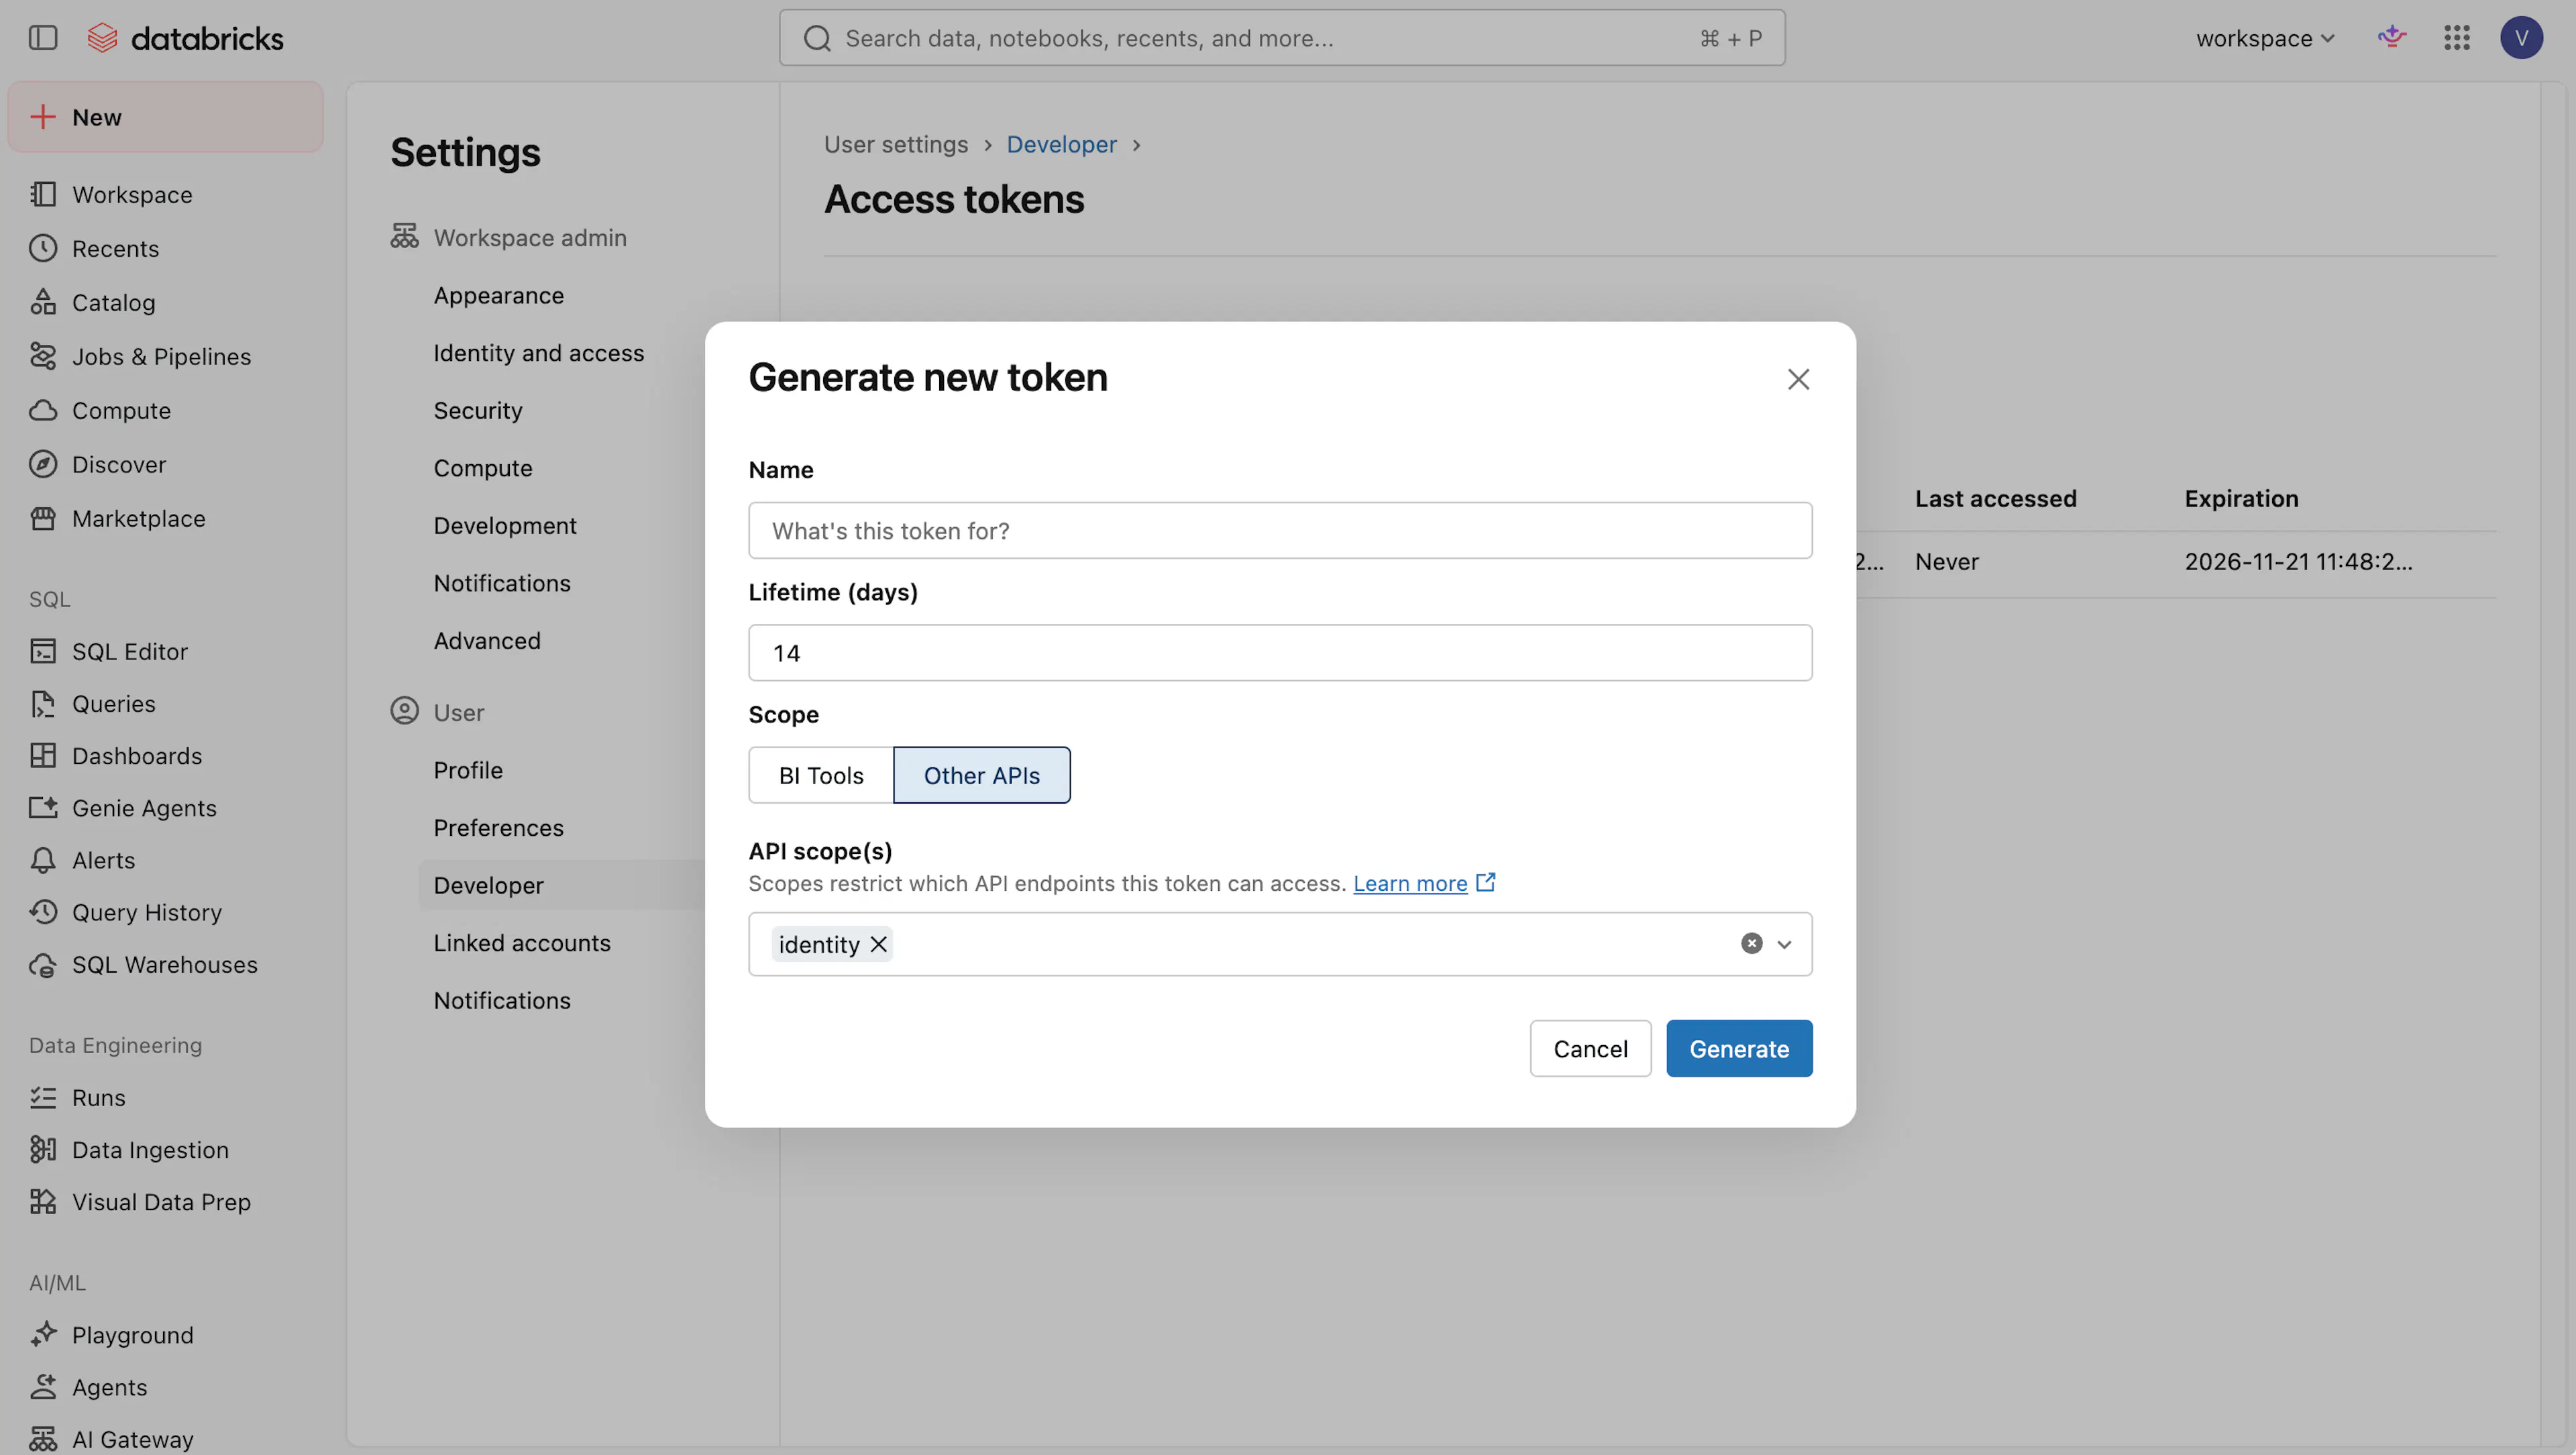Click the New button in the sidebar
Image resolution: width=2576 pixels, height=1455 pixels.
pyautogui.click(x=165, y=117)
